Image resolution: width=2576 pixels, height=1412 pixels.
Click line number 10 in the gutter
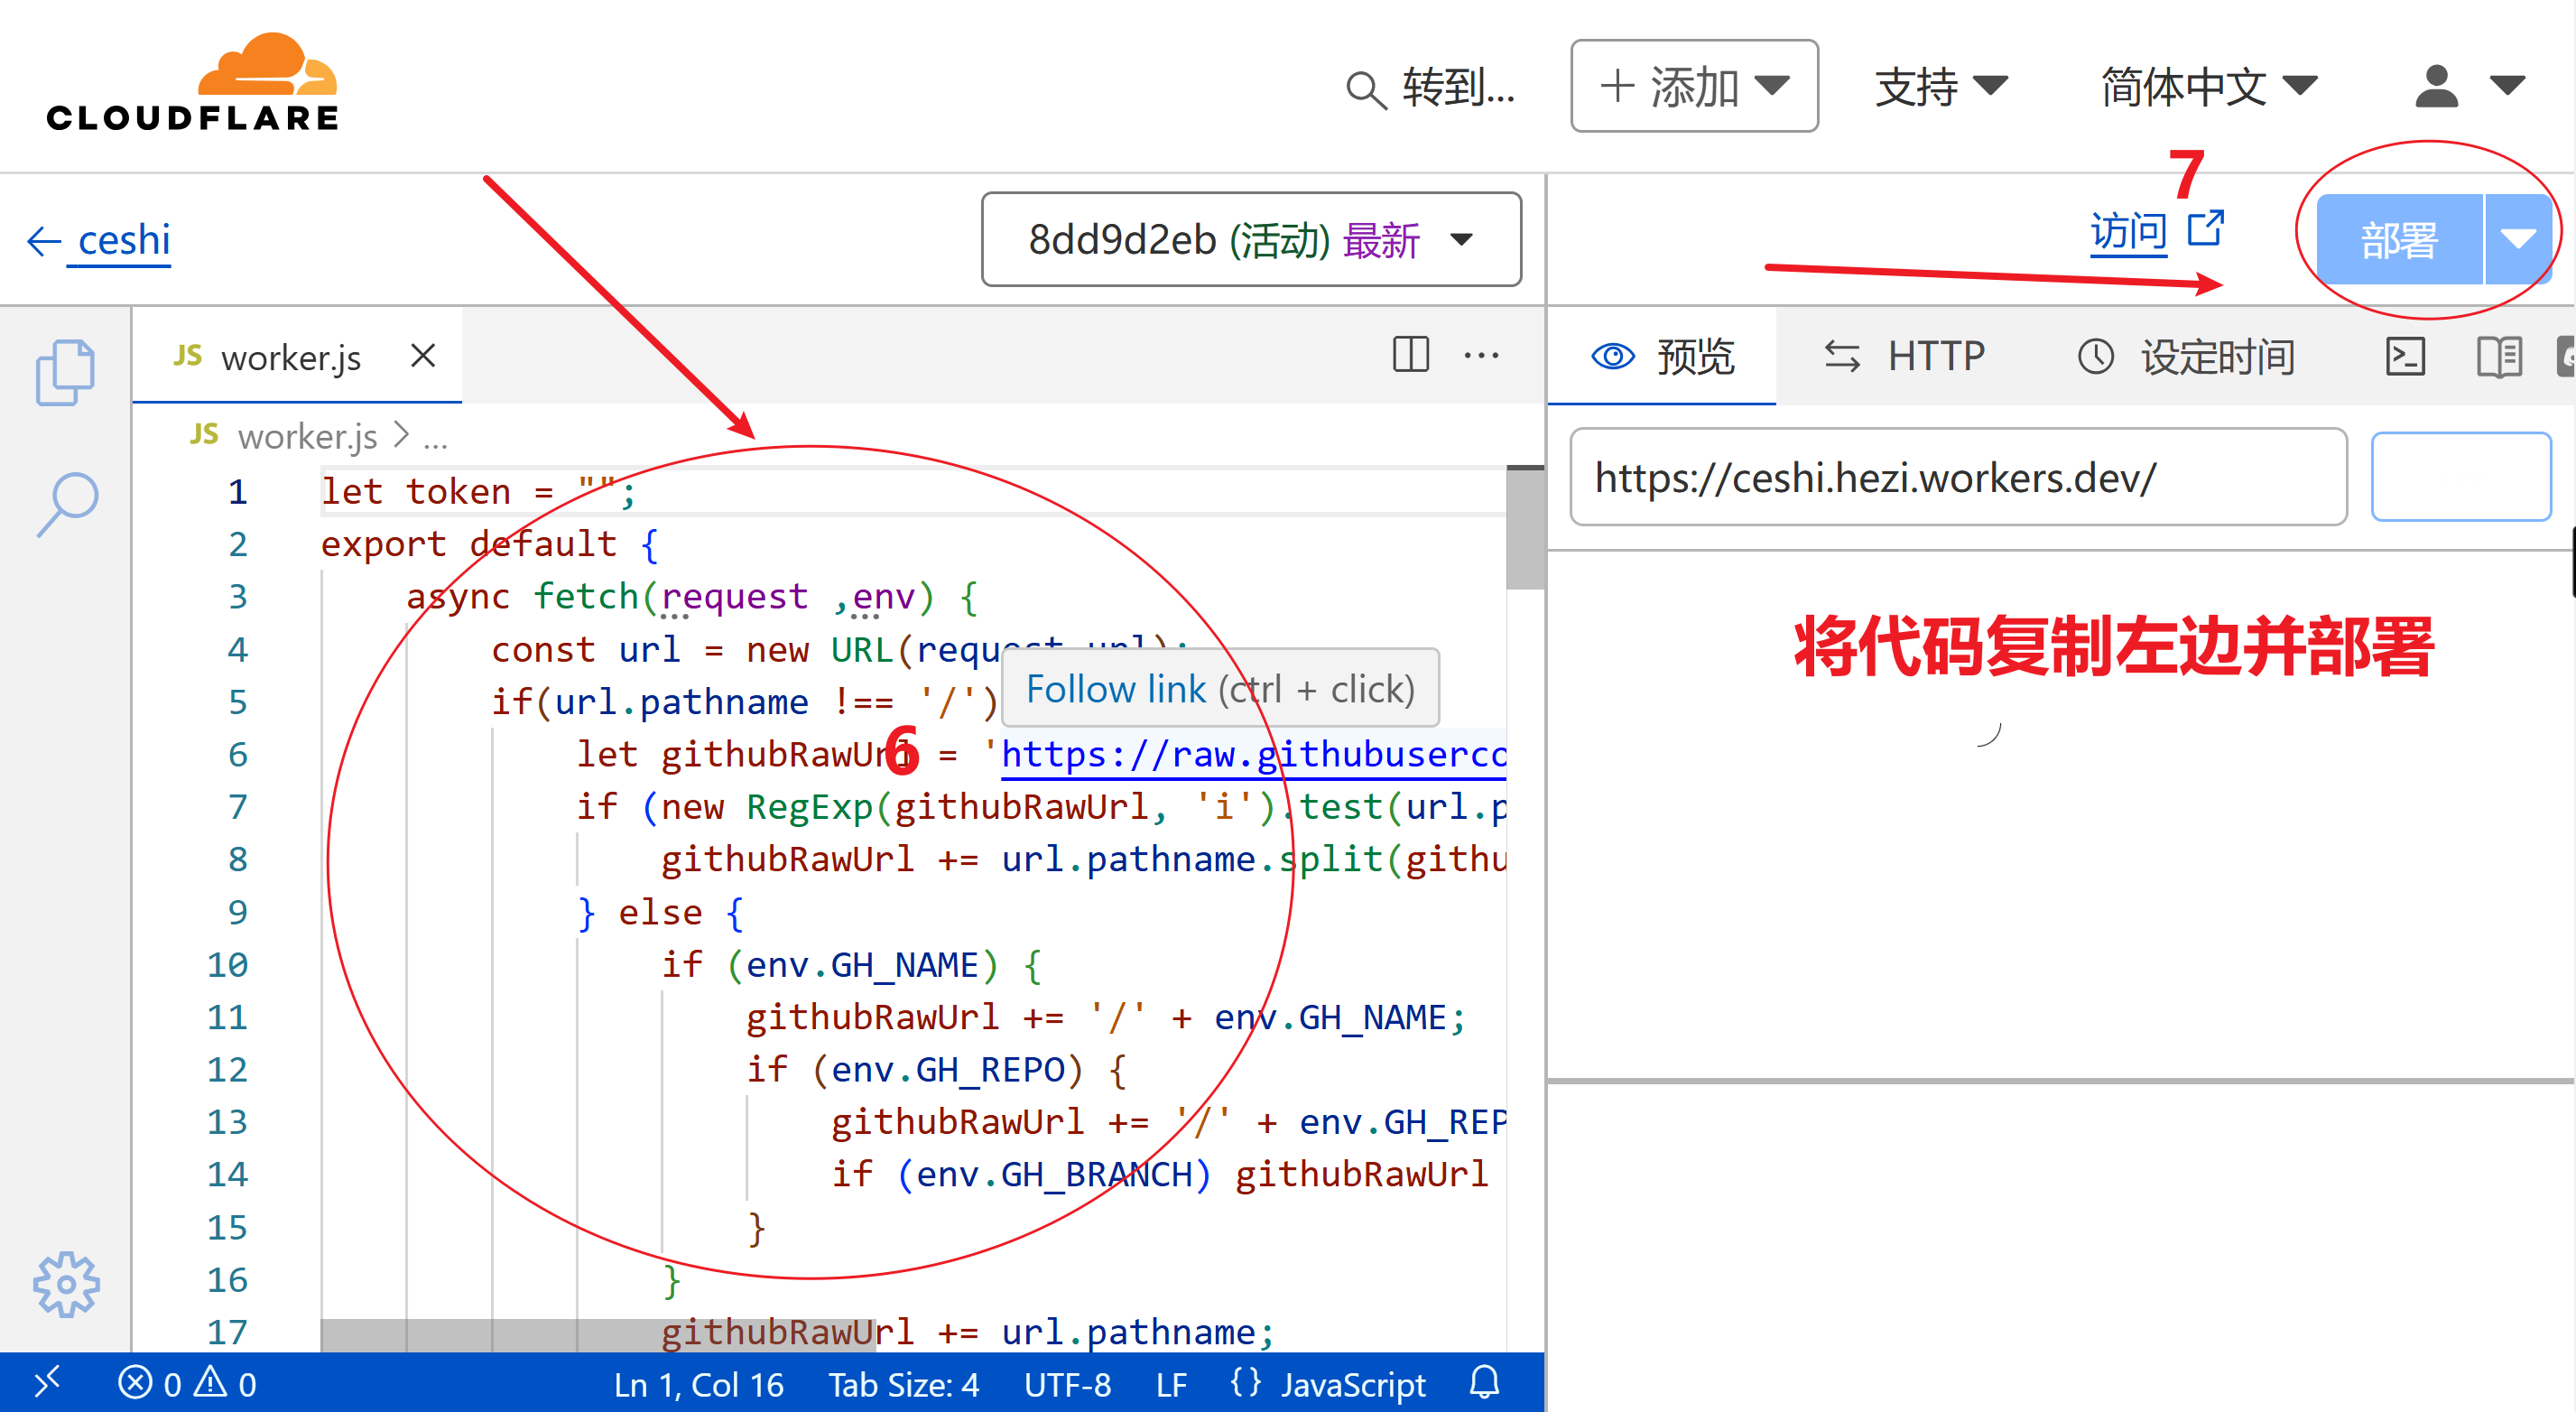[227, 964]
